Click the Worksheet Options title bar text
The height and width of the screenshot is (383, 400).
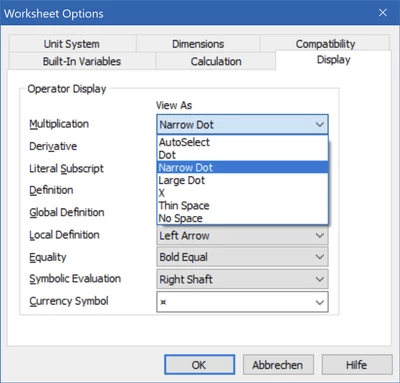click(54, 14)
